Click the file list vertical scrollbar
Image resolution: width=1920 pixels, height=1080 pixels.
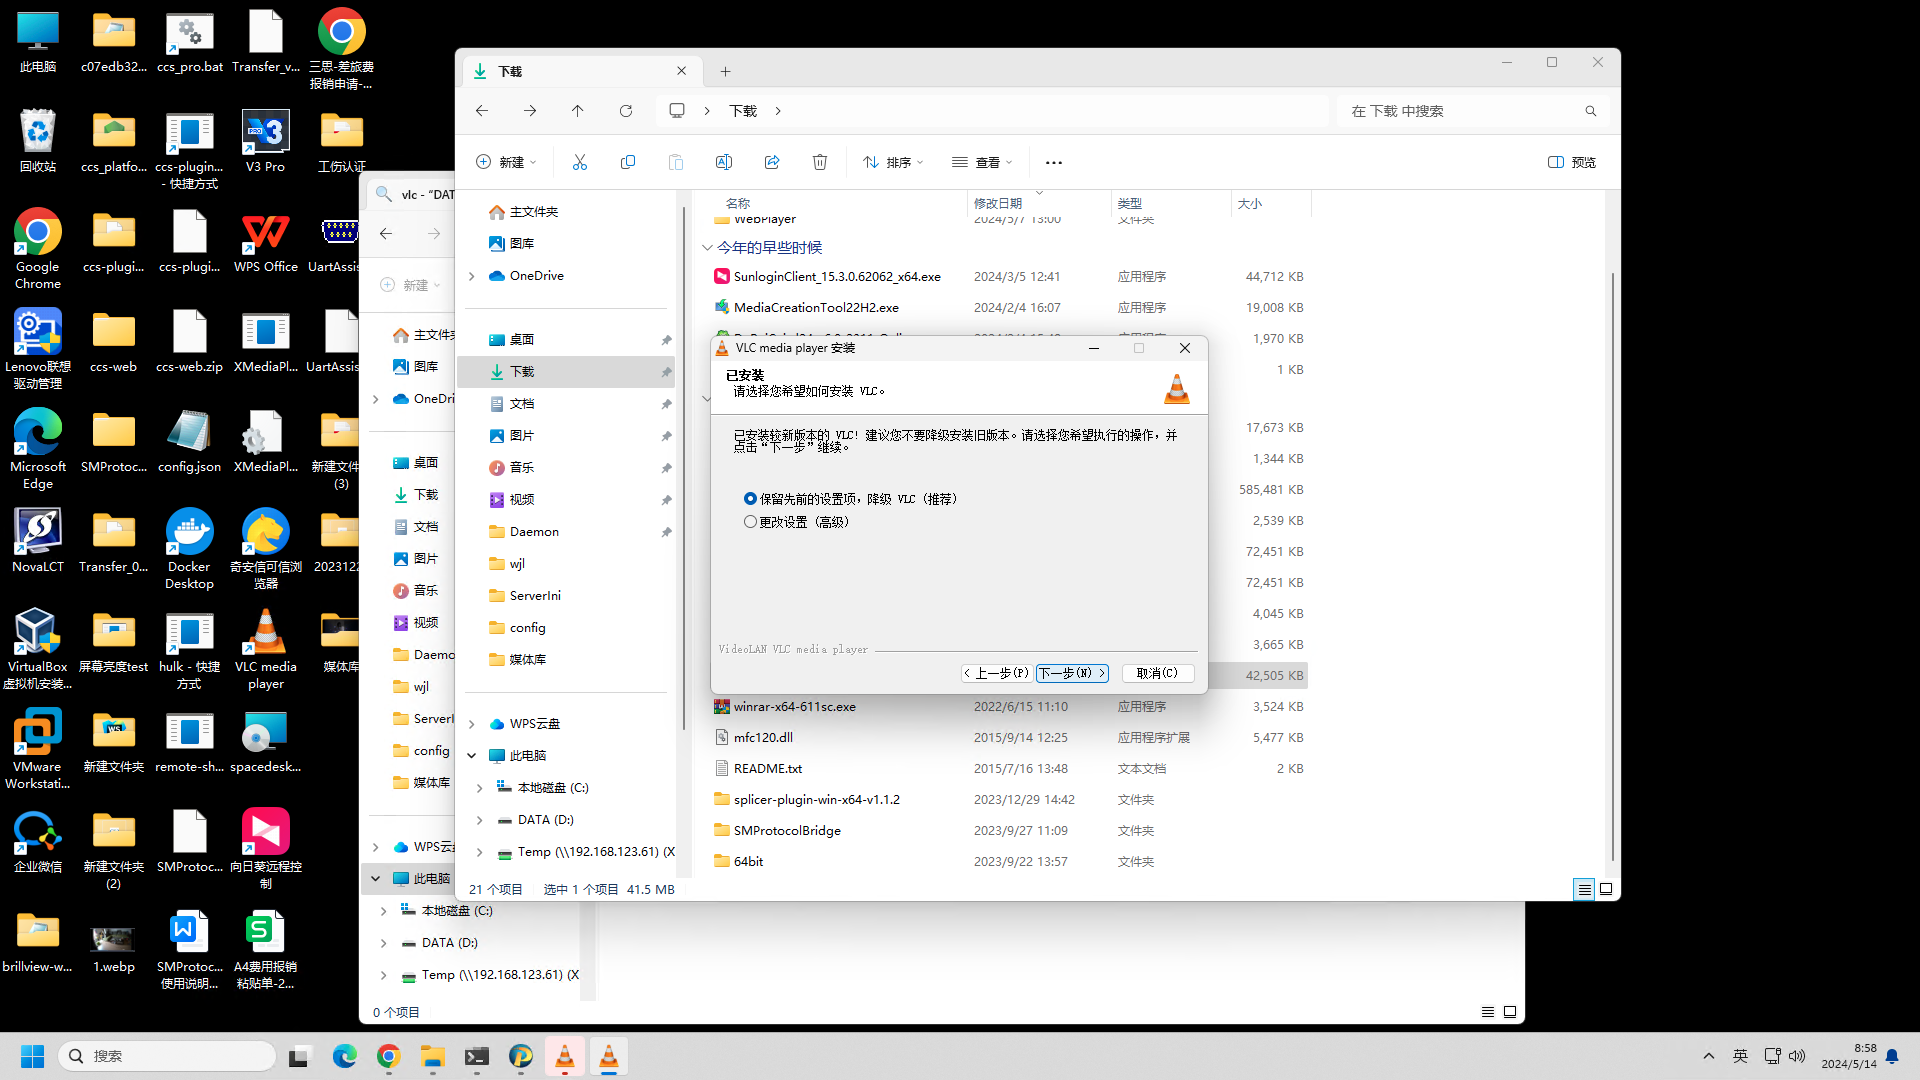(x=1611, y=565)
